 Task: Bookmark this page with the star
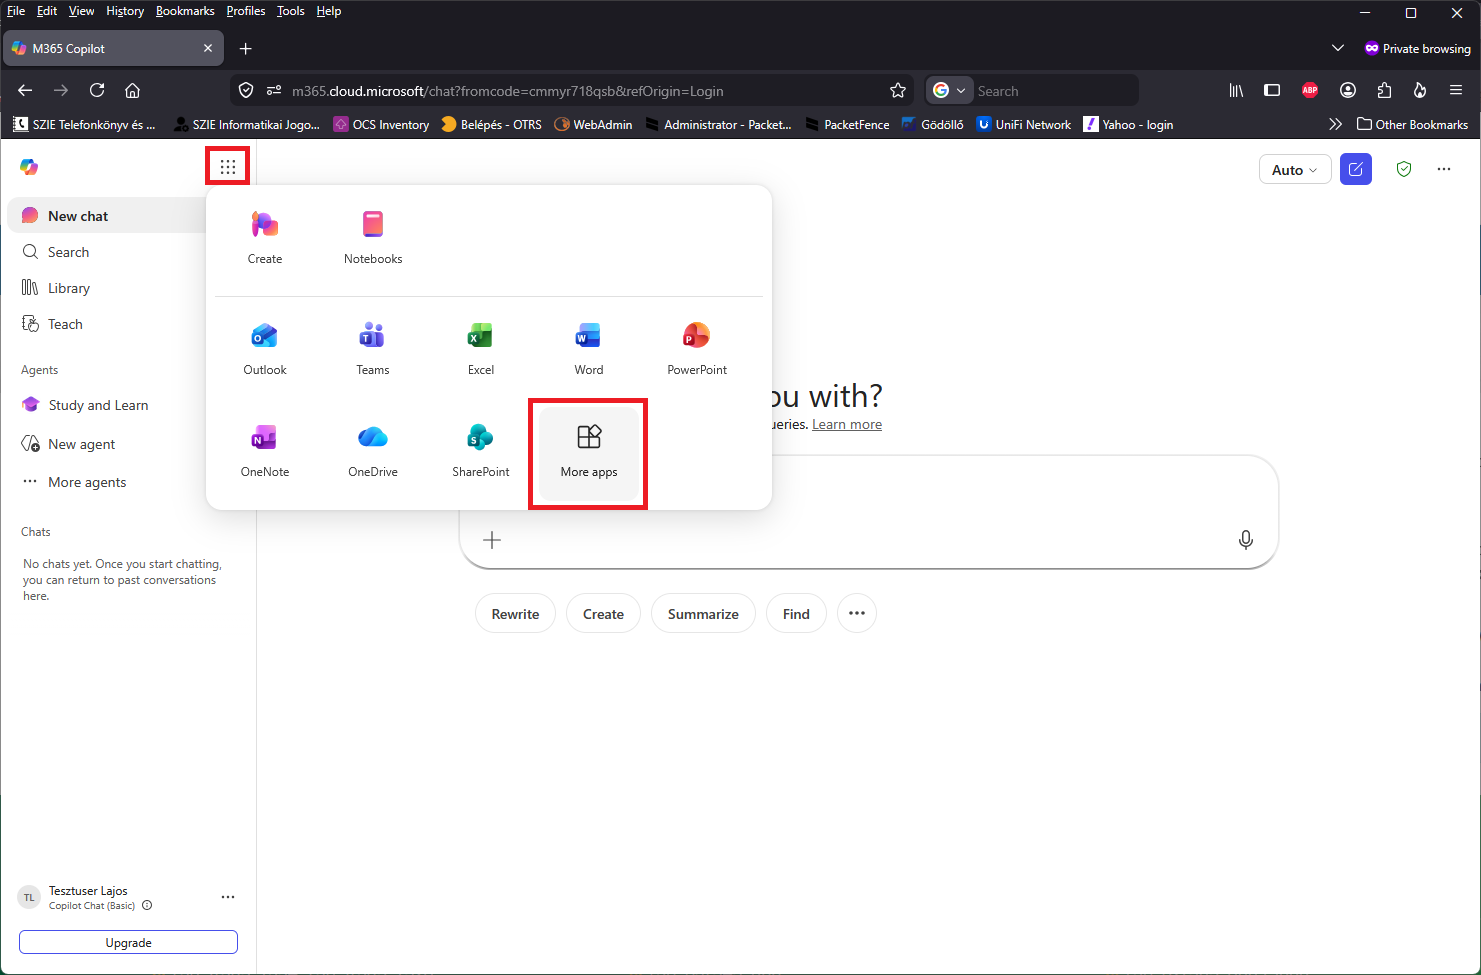click(x=898, y=90)
